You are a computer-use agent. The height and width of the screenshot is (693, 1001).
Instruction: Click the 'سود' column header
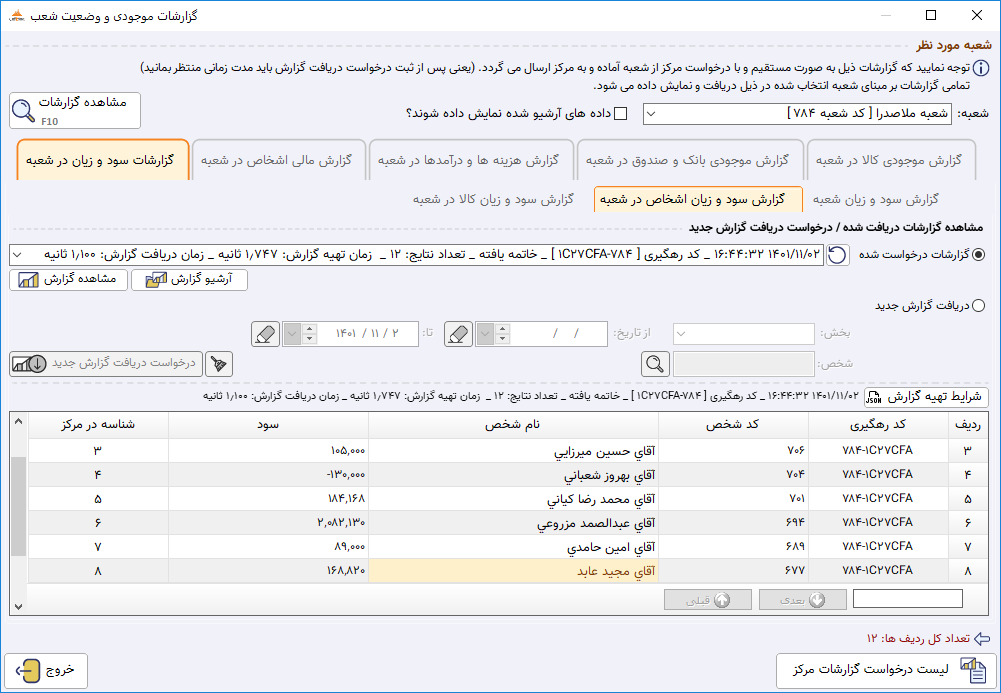point(268,425)
